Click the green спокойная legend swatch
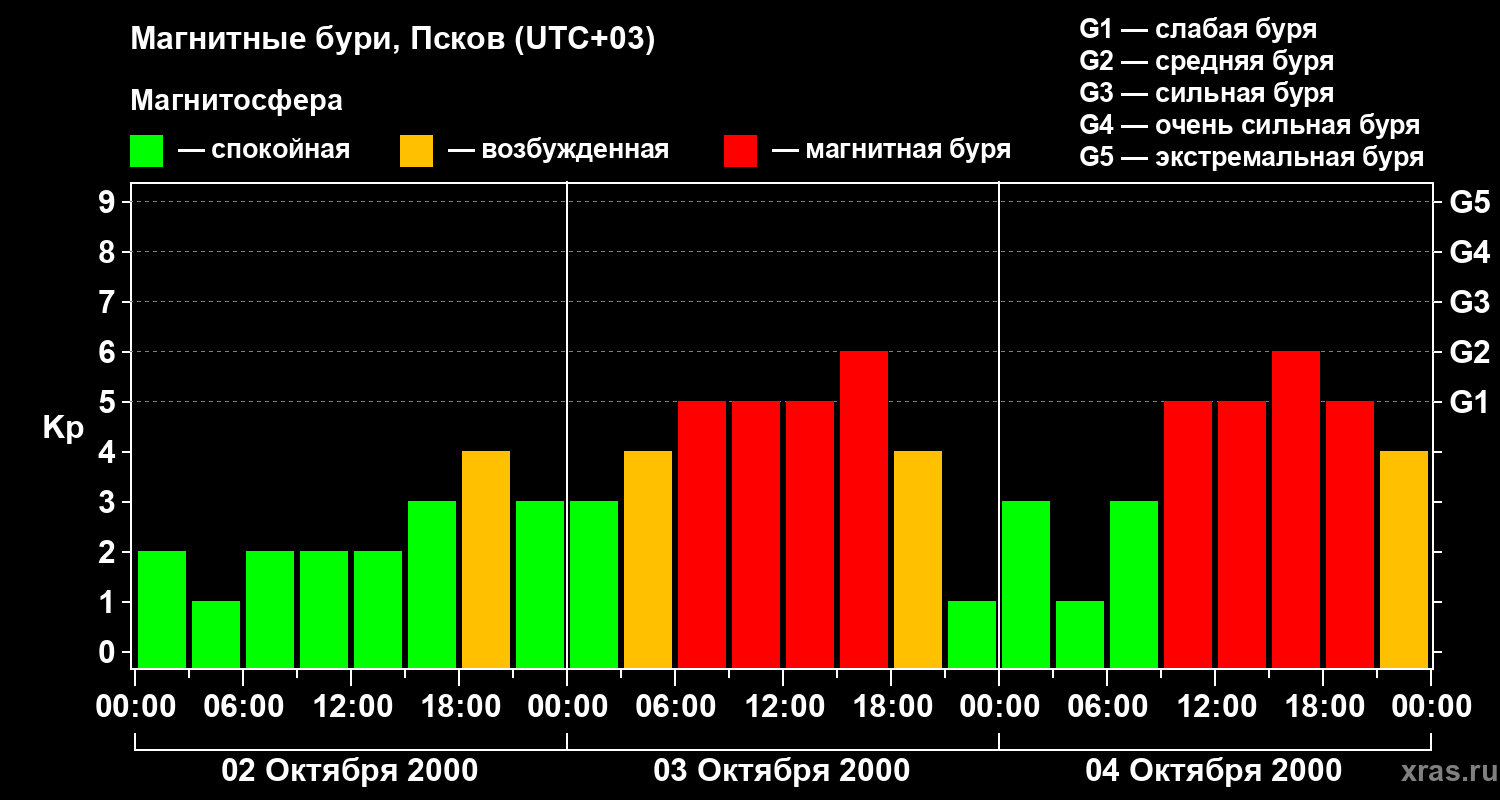Image resolution: width=1500 pixels, height=800 pixels. [146, 150]
